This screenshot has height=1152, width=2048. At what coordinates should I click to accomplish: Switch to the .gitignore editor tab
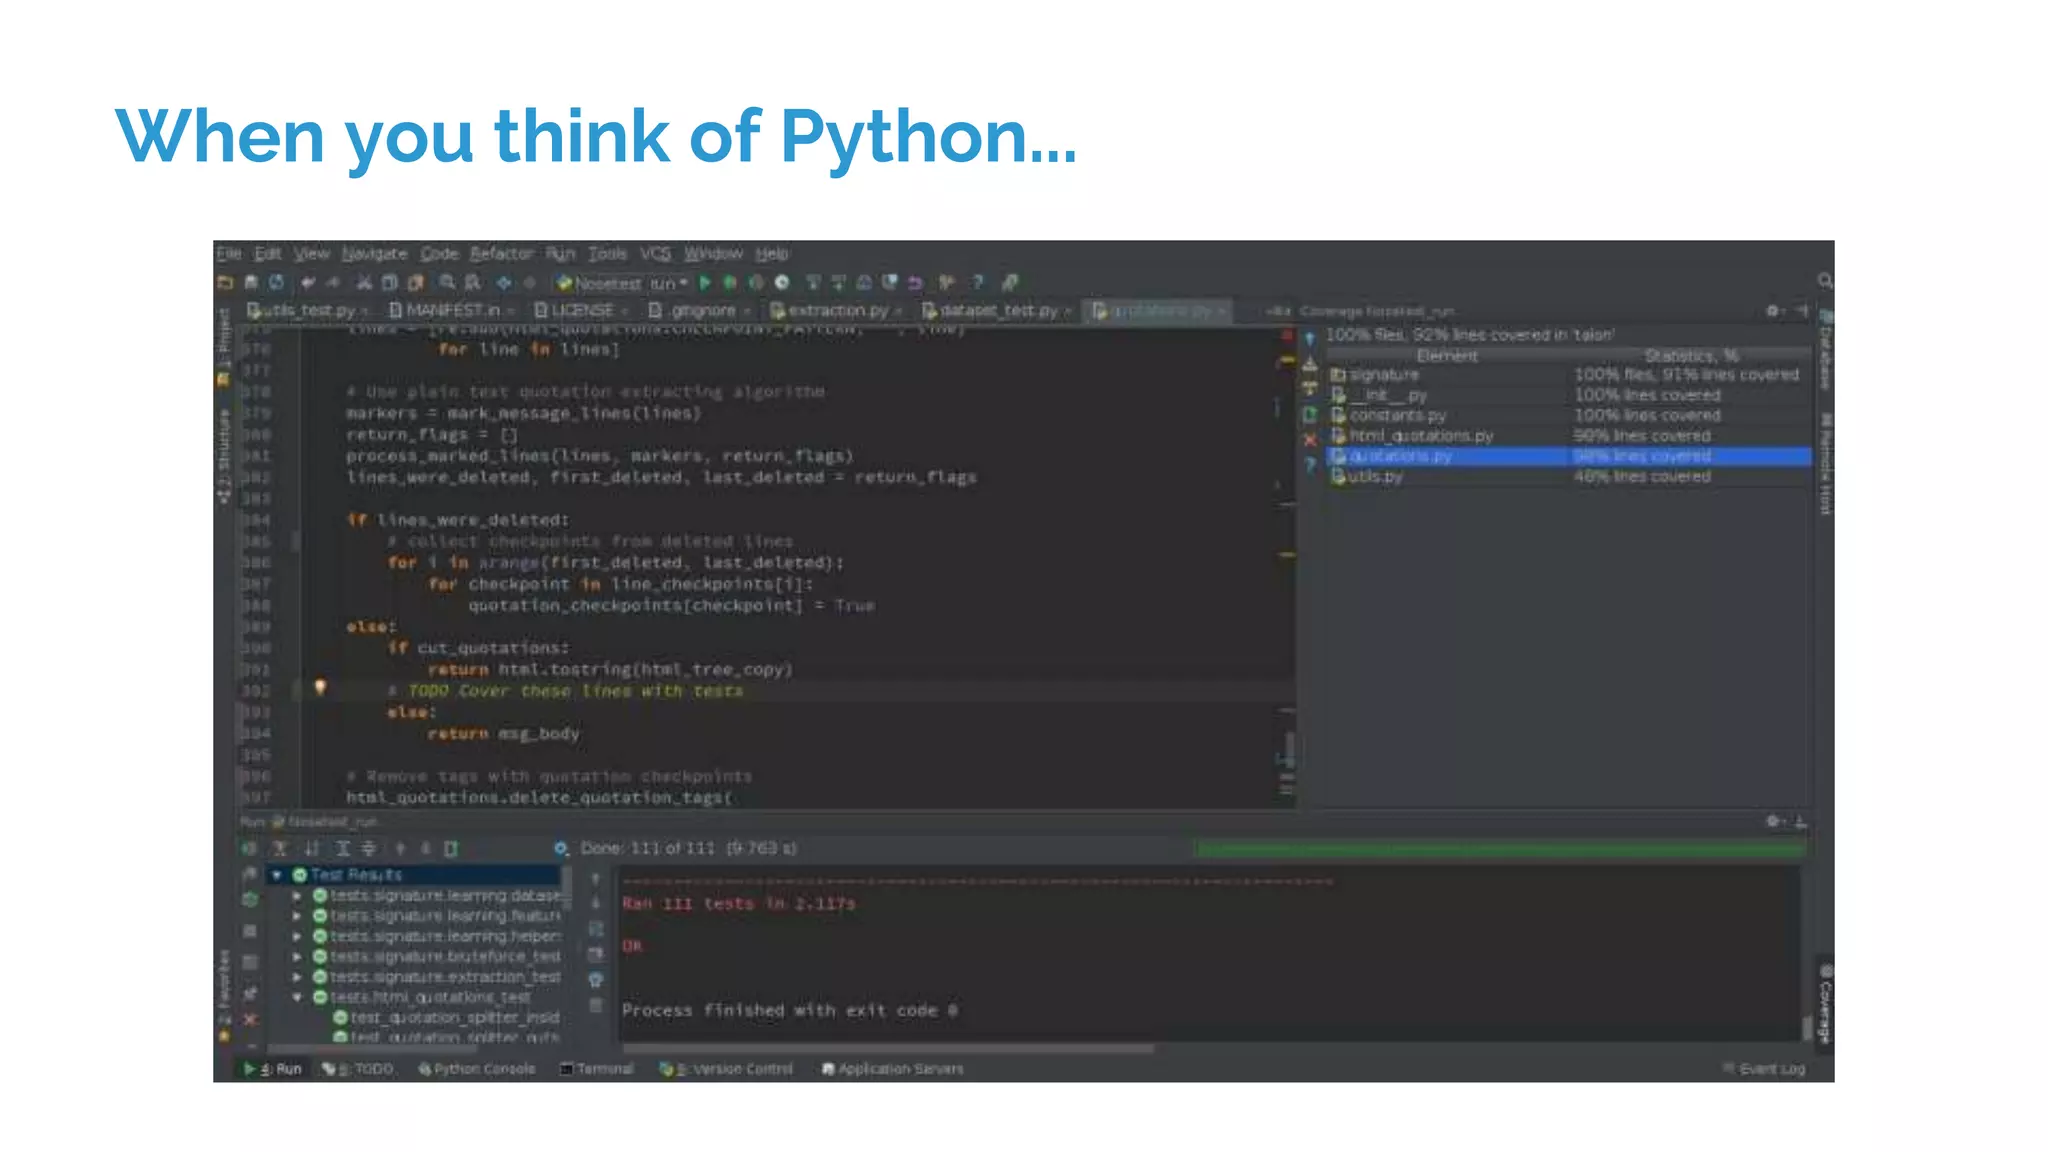699,310
